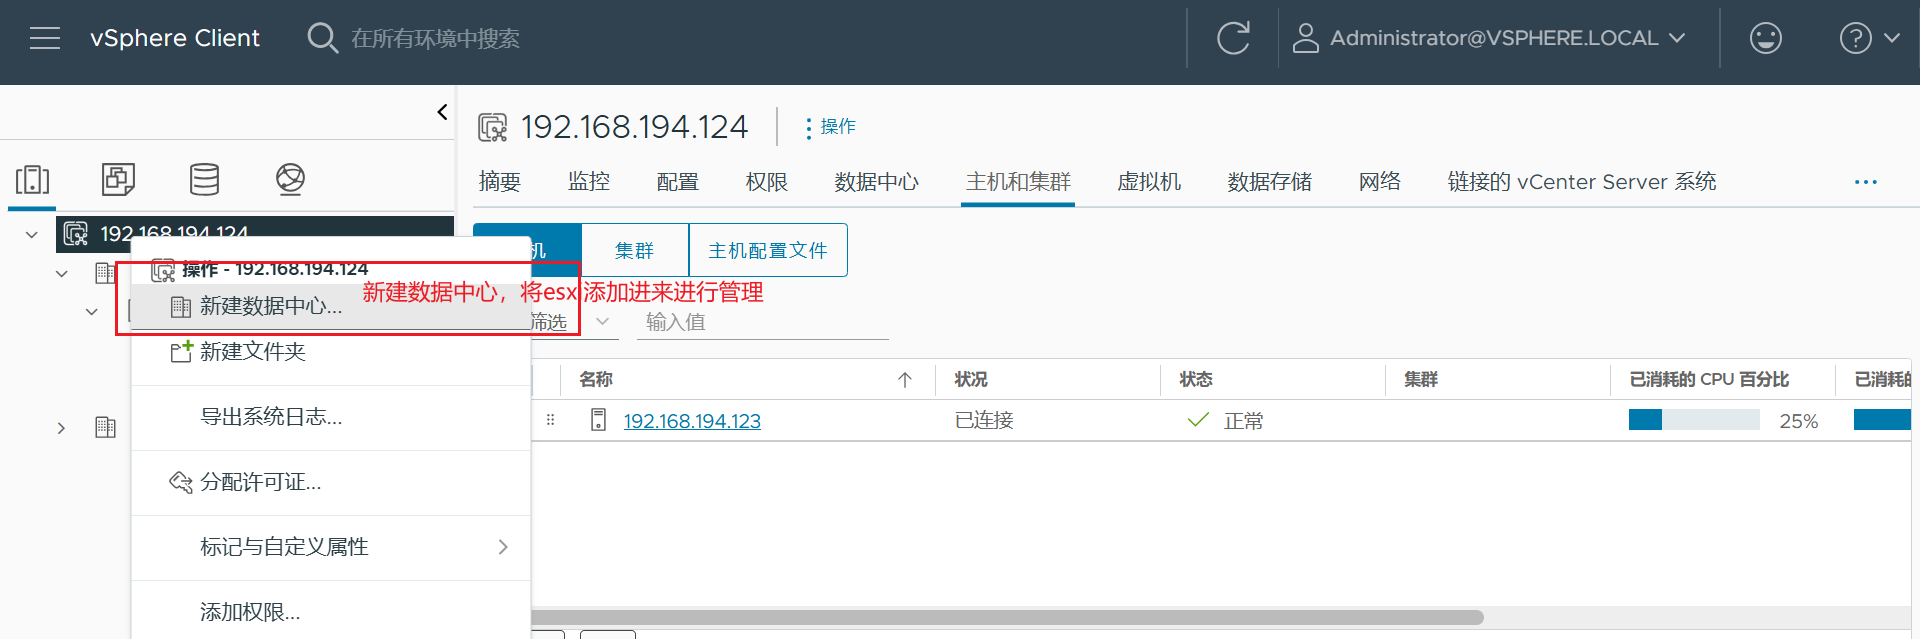
Task: Click the license key icon
Action: [x=181, y=482]
